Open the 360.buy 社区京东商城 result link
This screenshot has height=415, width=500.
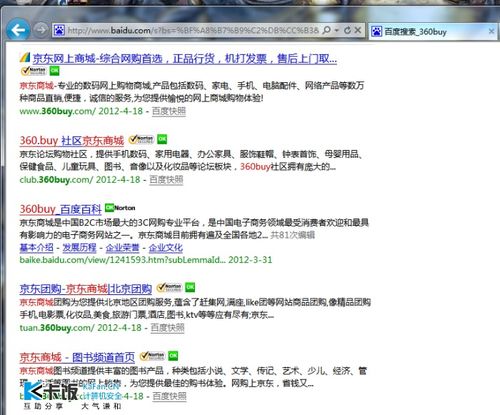pos(72,141)
